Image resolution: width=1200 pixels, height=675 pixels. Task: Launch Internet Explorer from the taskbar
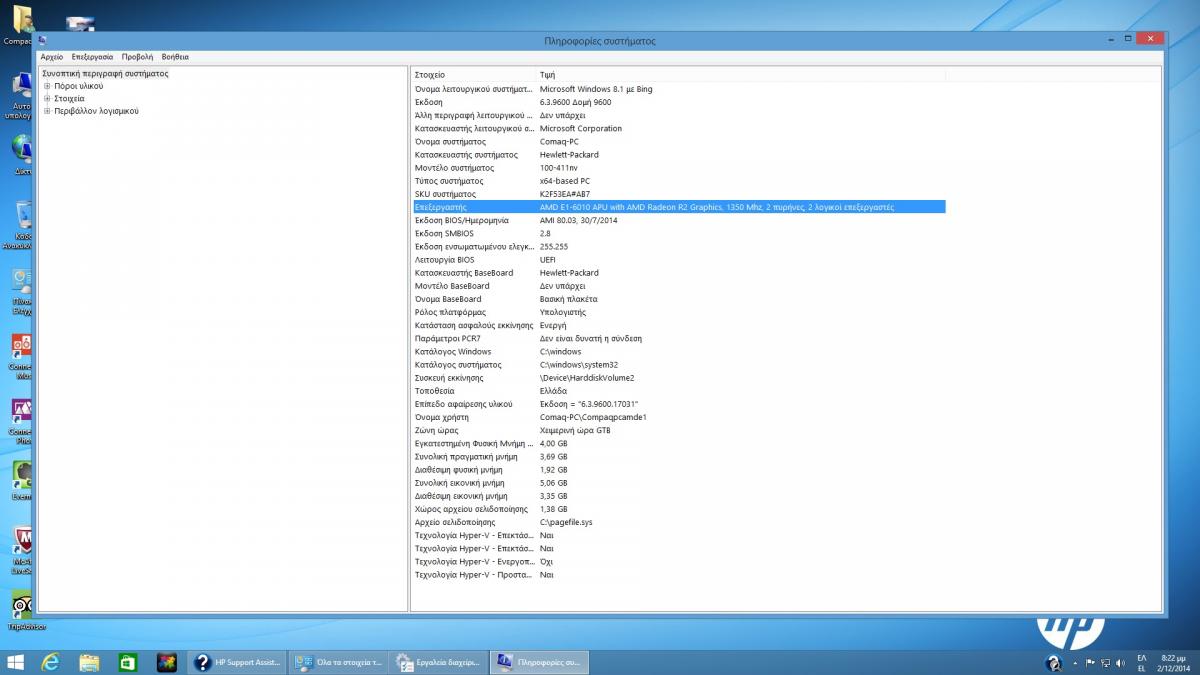pyautogui.click(x=52, y=662)
